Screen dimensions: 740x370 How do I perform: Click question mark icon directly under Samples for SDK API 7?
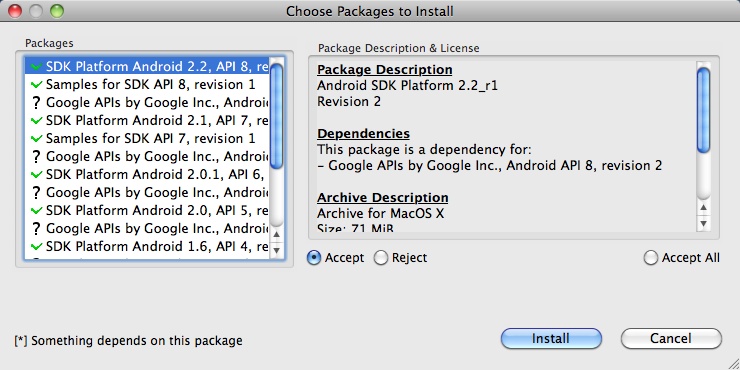coord(36,157)
